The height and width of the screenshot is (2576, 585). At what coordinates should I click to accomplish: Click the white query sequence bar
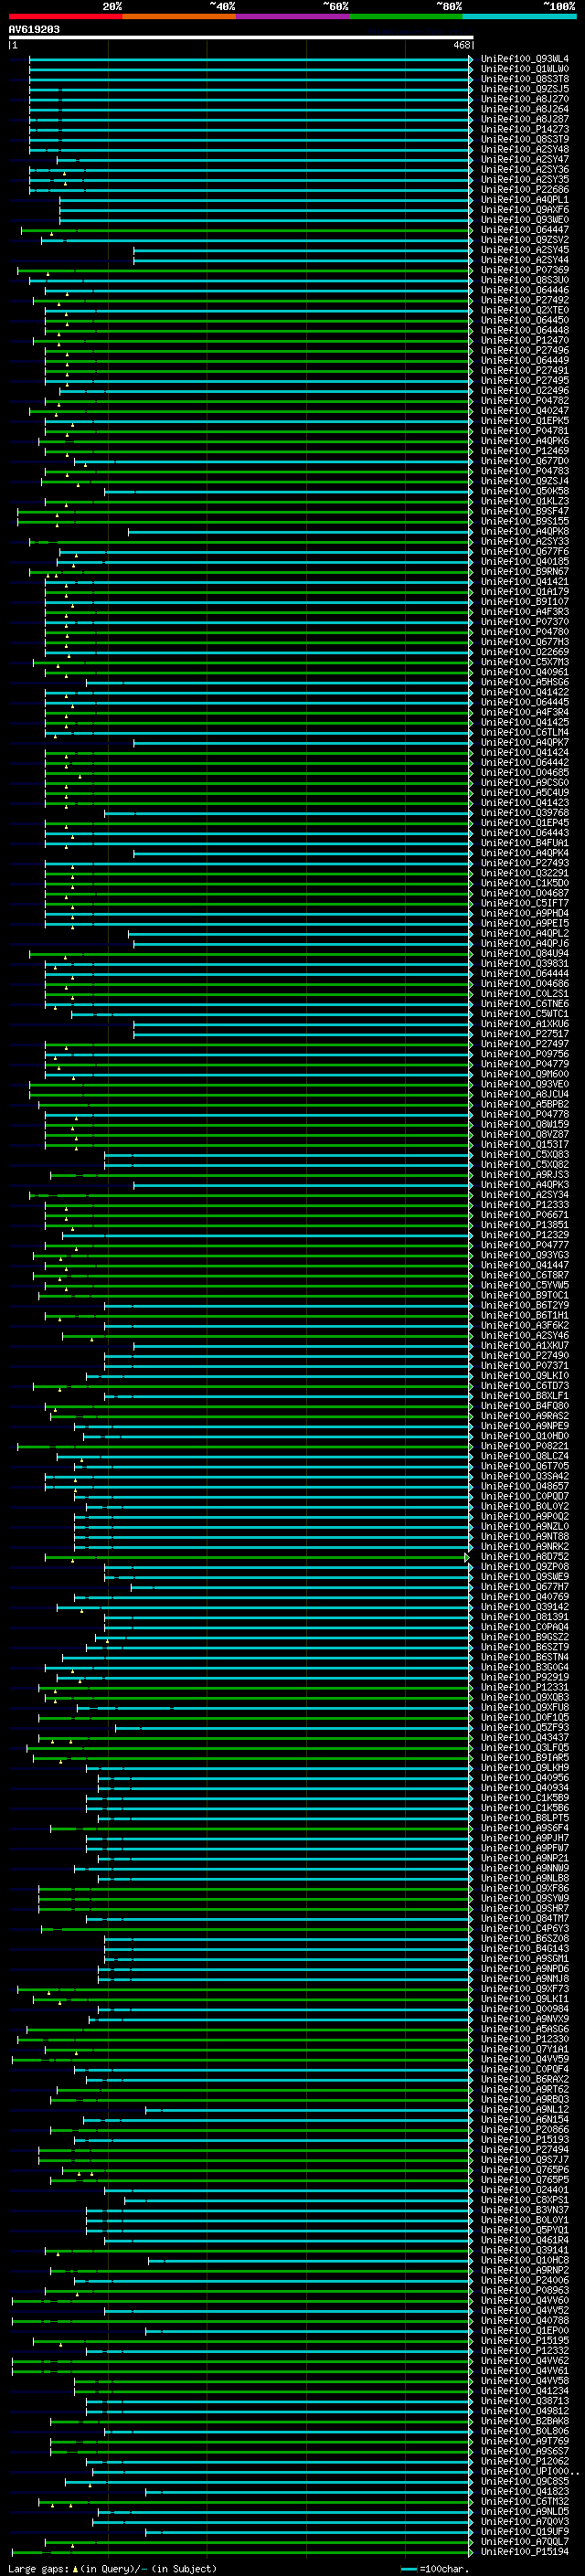(241, 37)
